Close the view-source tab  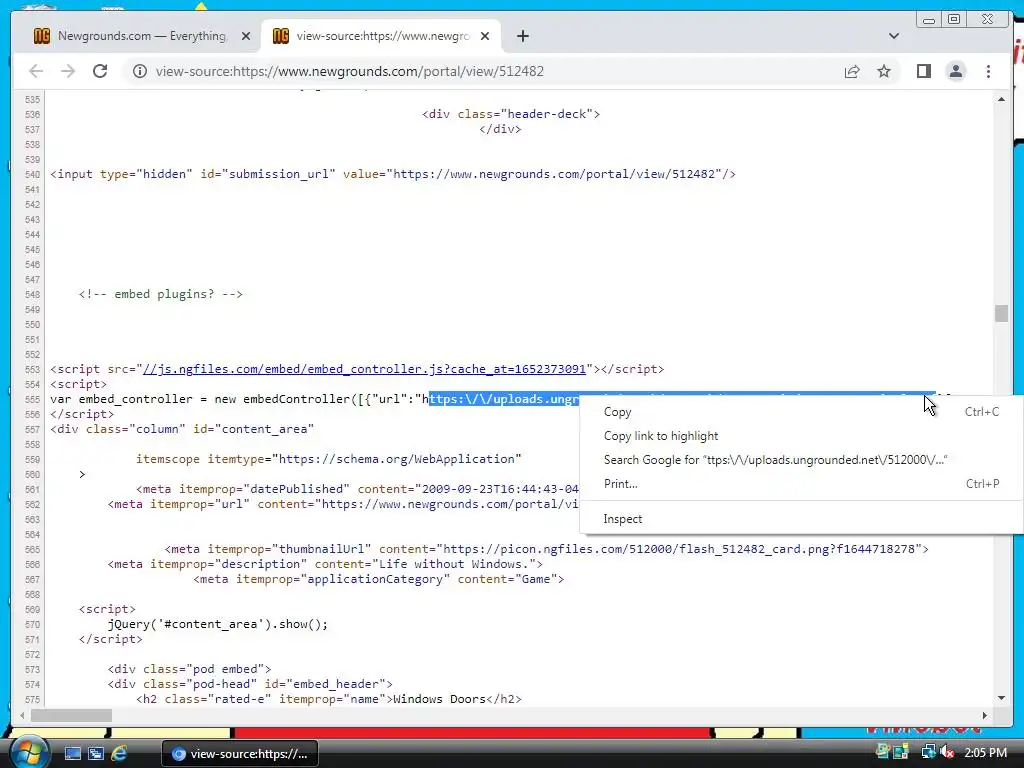(485, 36)
